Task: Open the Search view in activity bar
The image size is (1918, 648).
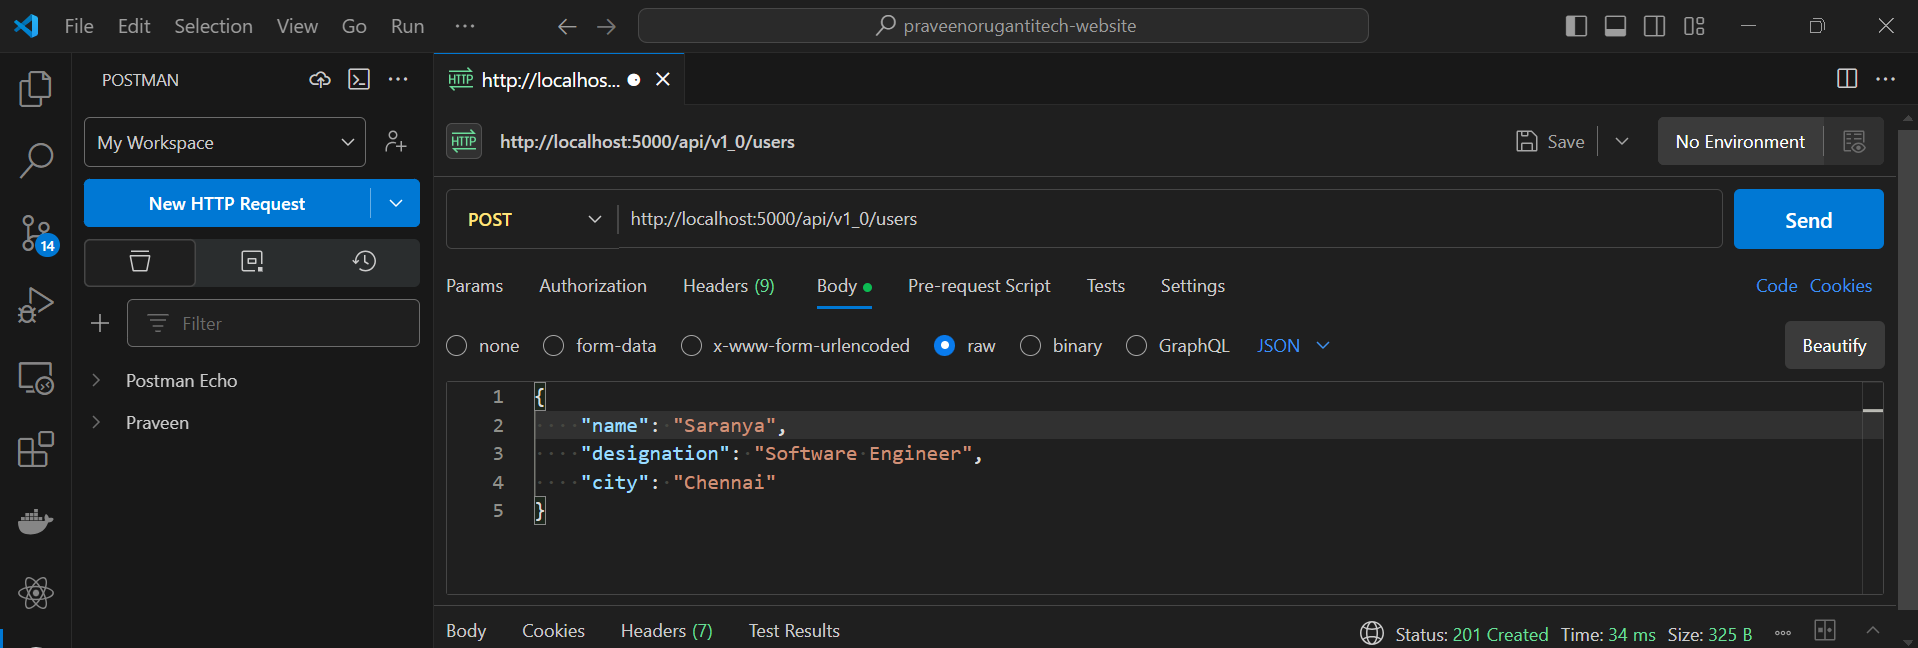Action: pos(36,160)
